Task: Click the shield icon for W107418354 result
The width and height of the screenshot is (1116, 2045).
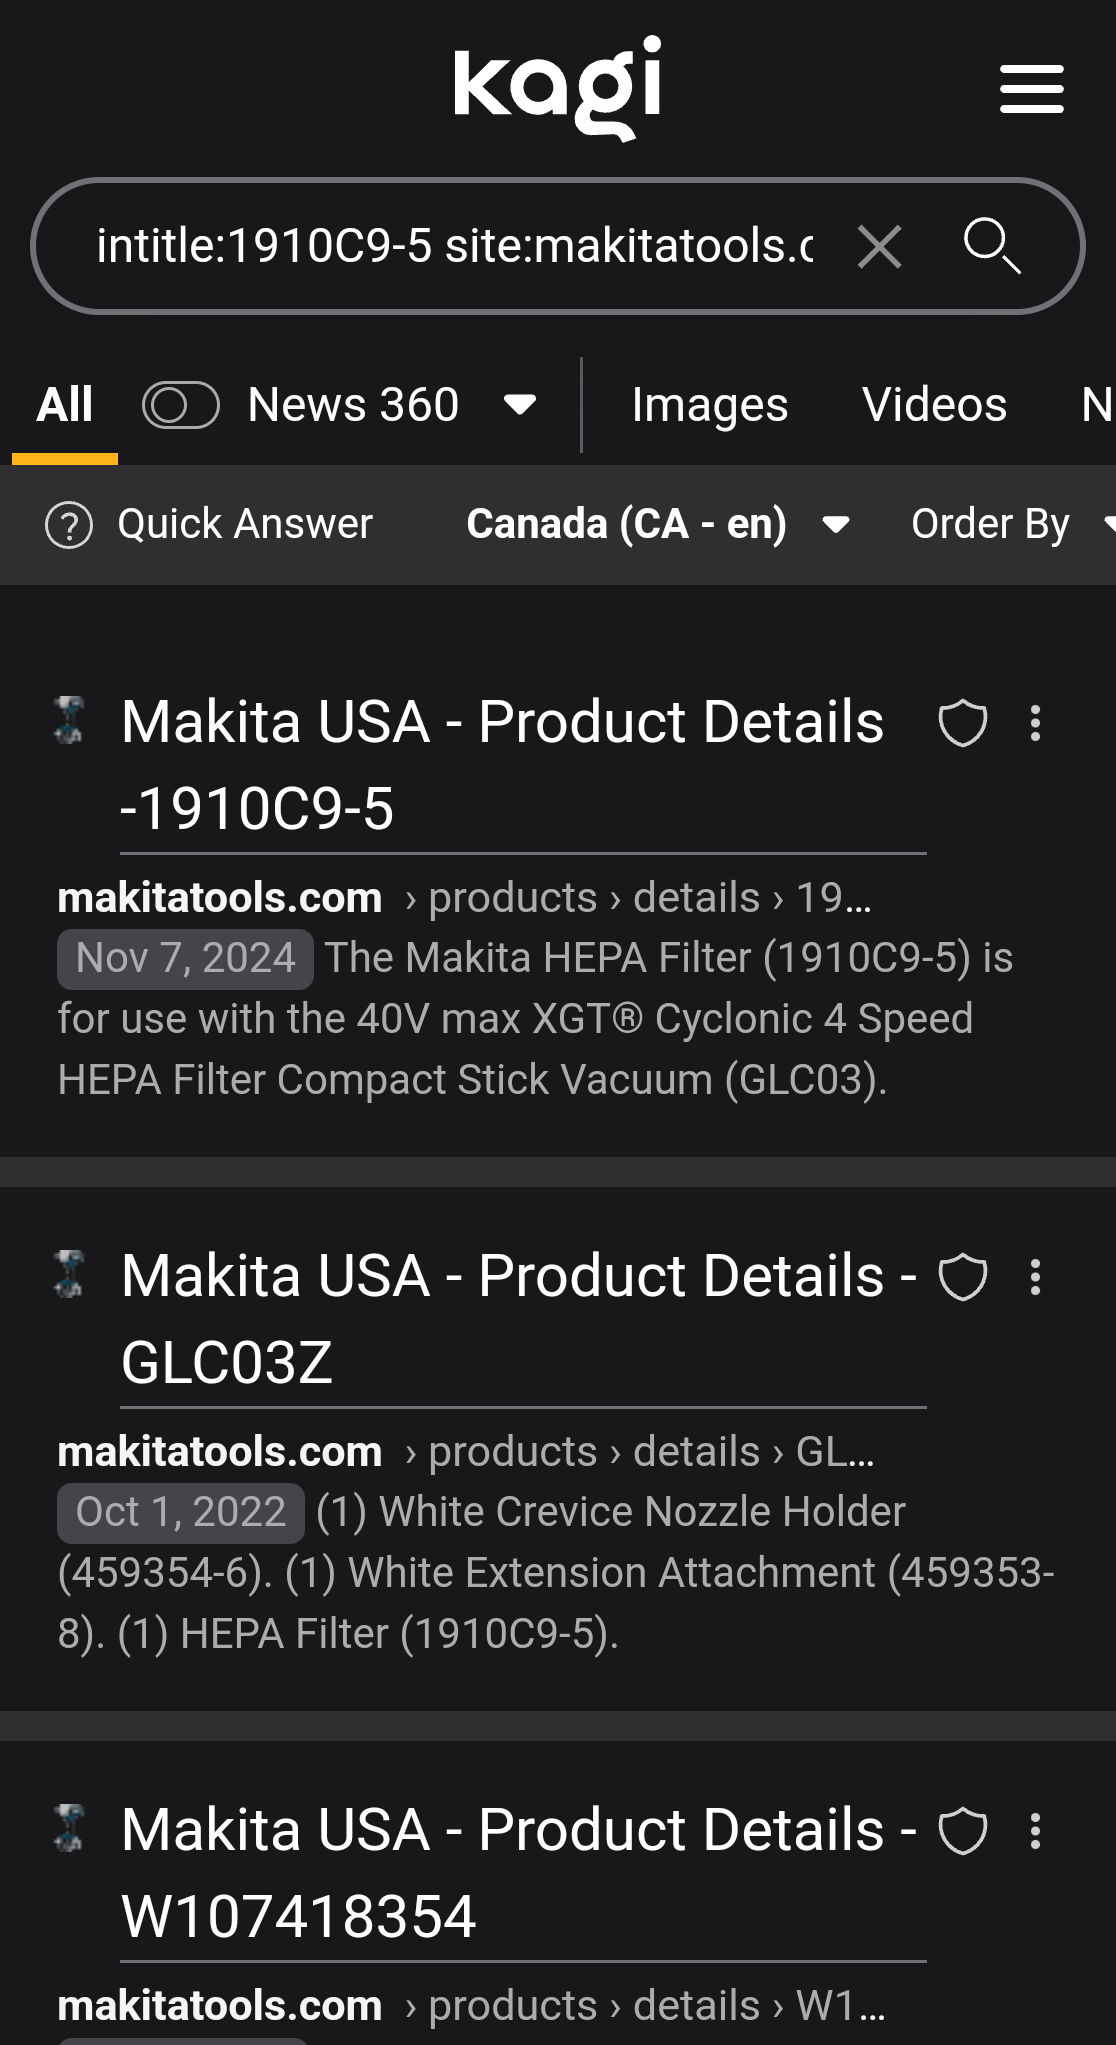Action: click(962, 1831)
